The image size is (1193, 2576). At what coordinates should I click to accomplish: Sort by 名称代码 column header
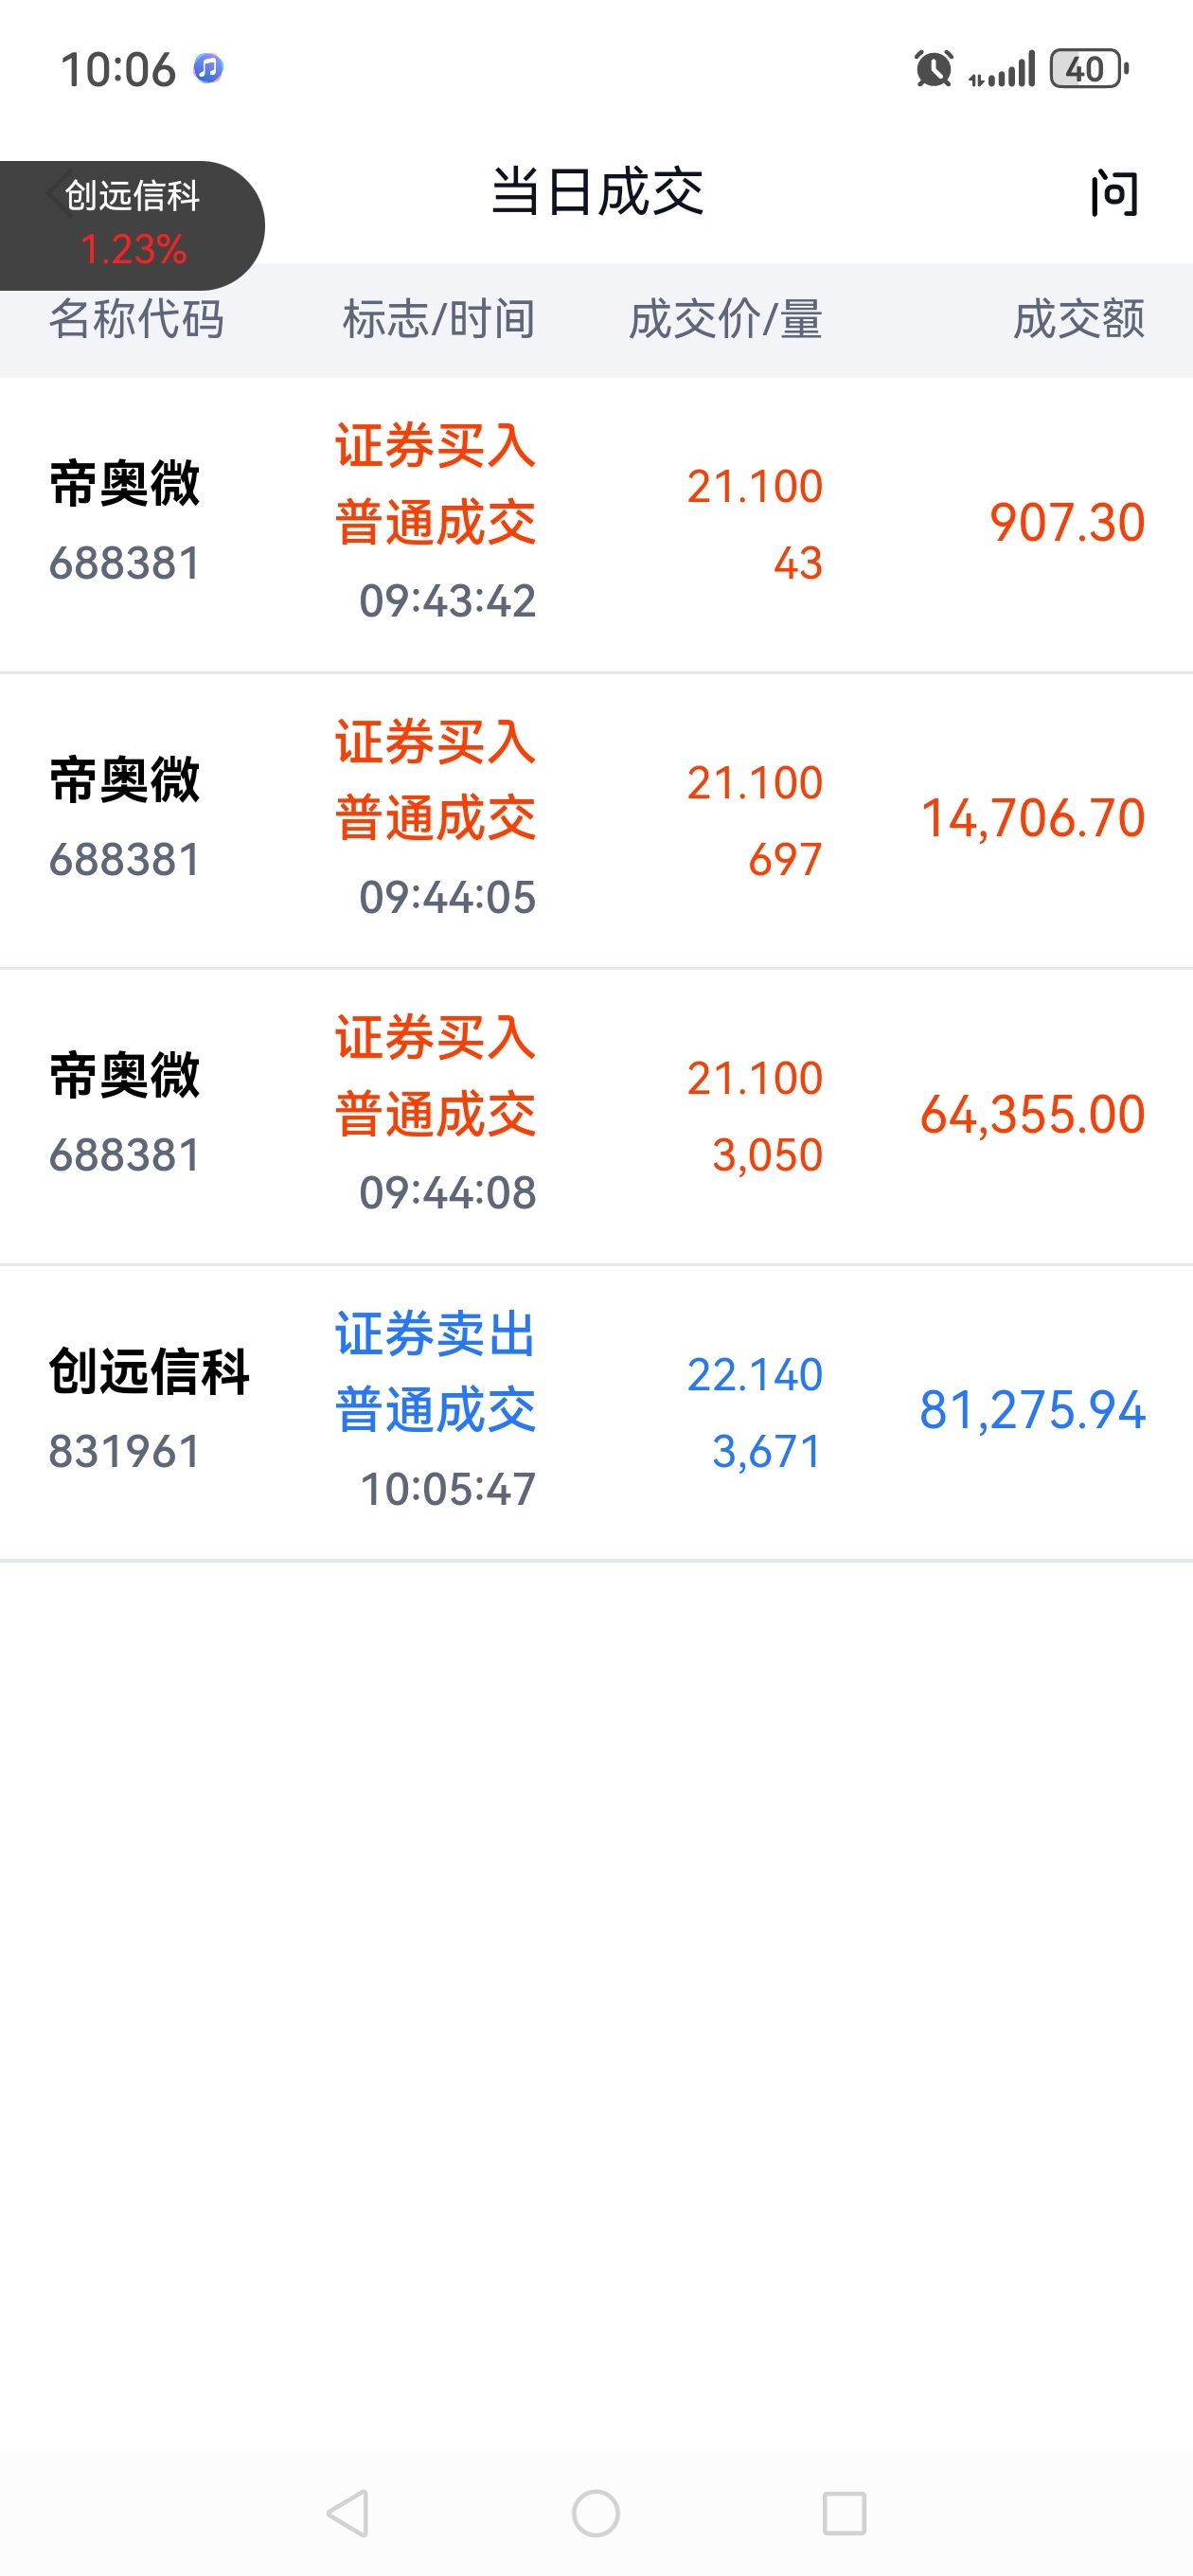137,319
